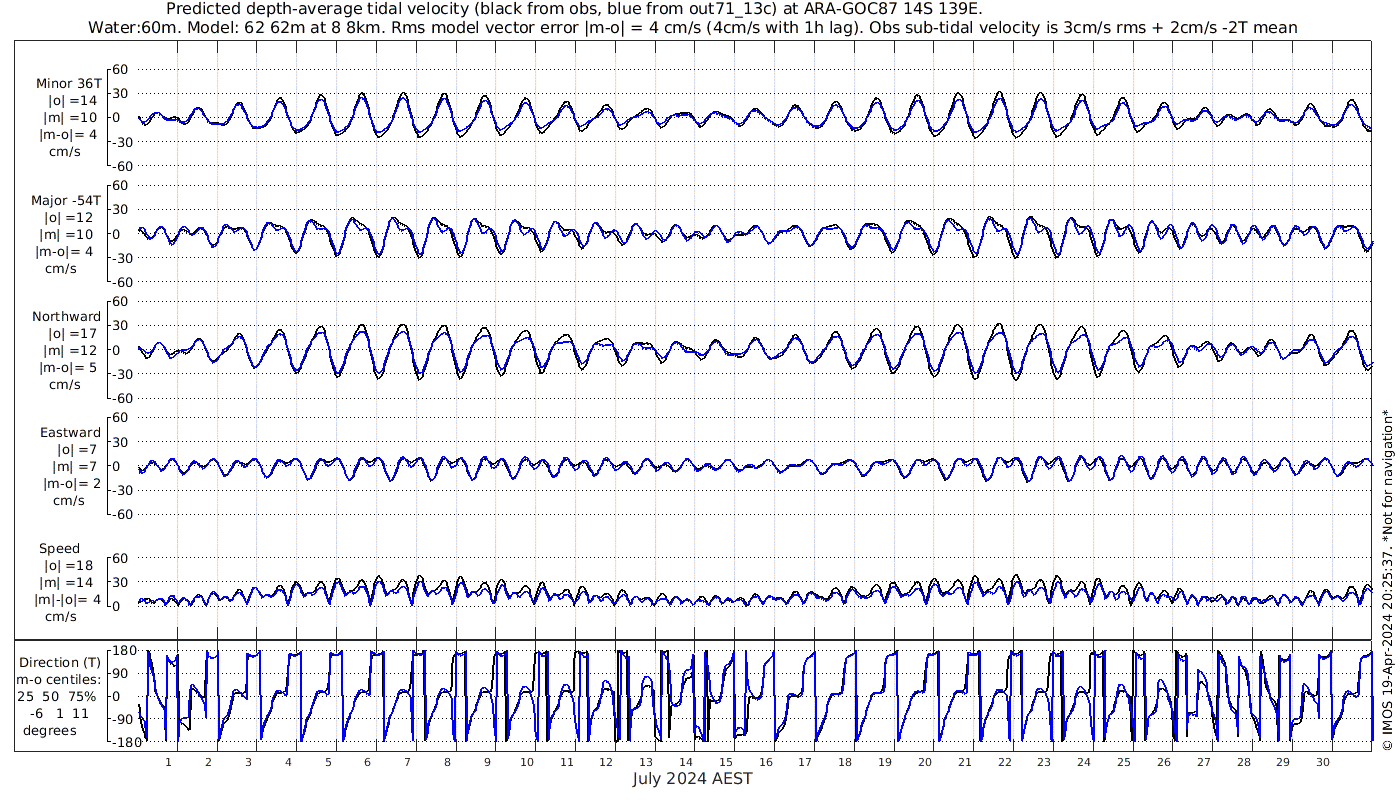Screen dimensions: 1400x800
Task: Click the title line 'Predicted depth-average tidal velocity'
Action: coord(574,9)
